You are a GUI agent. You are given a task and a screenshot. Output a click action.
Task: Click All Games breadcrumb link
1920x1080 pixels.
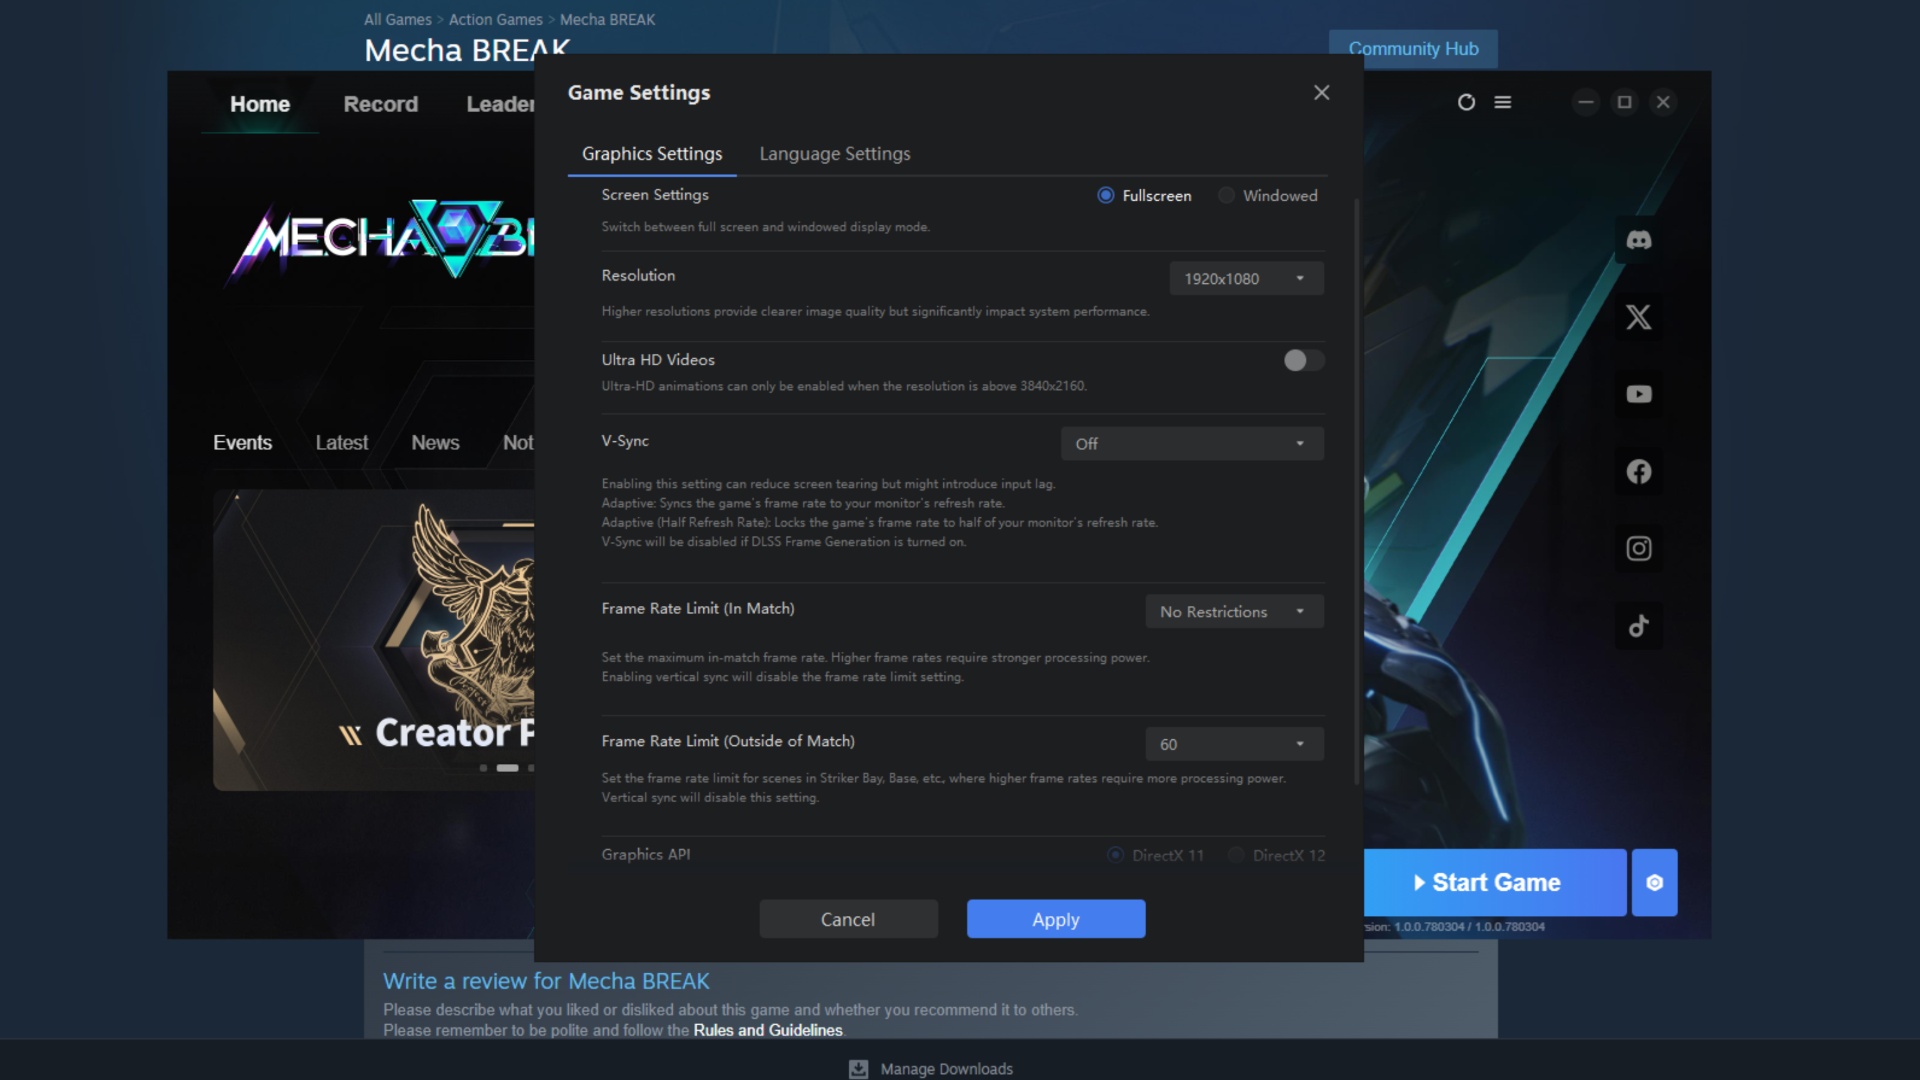coord(397,19)
